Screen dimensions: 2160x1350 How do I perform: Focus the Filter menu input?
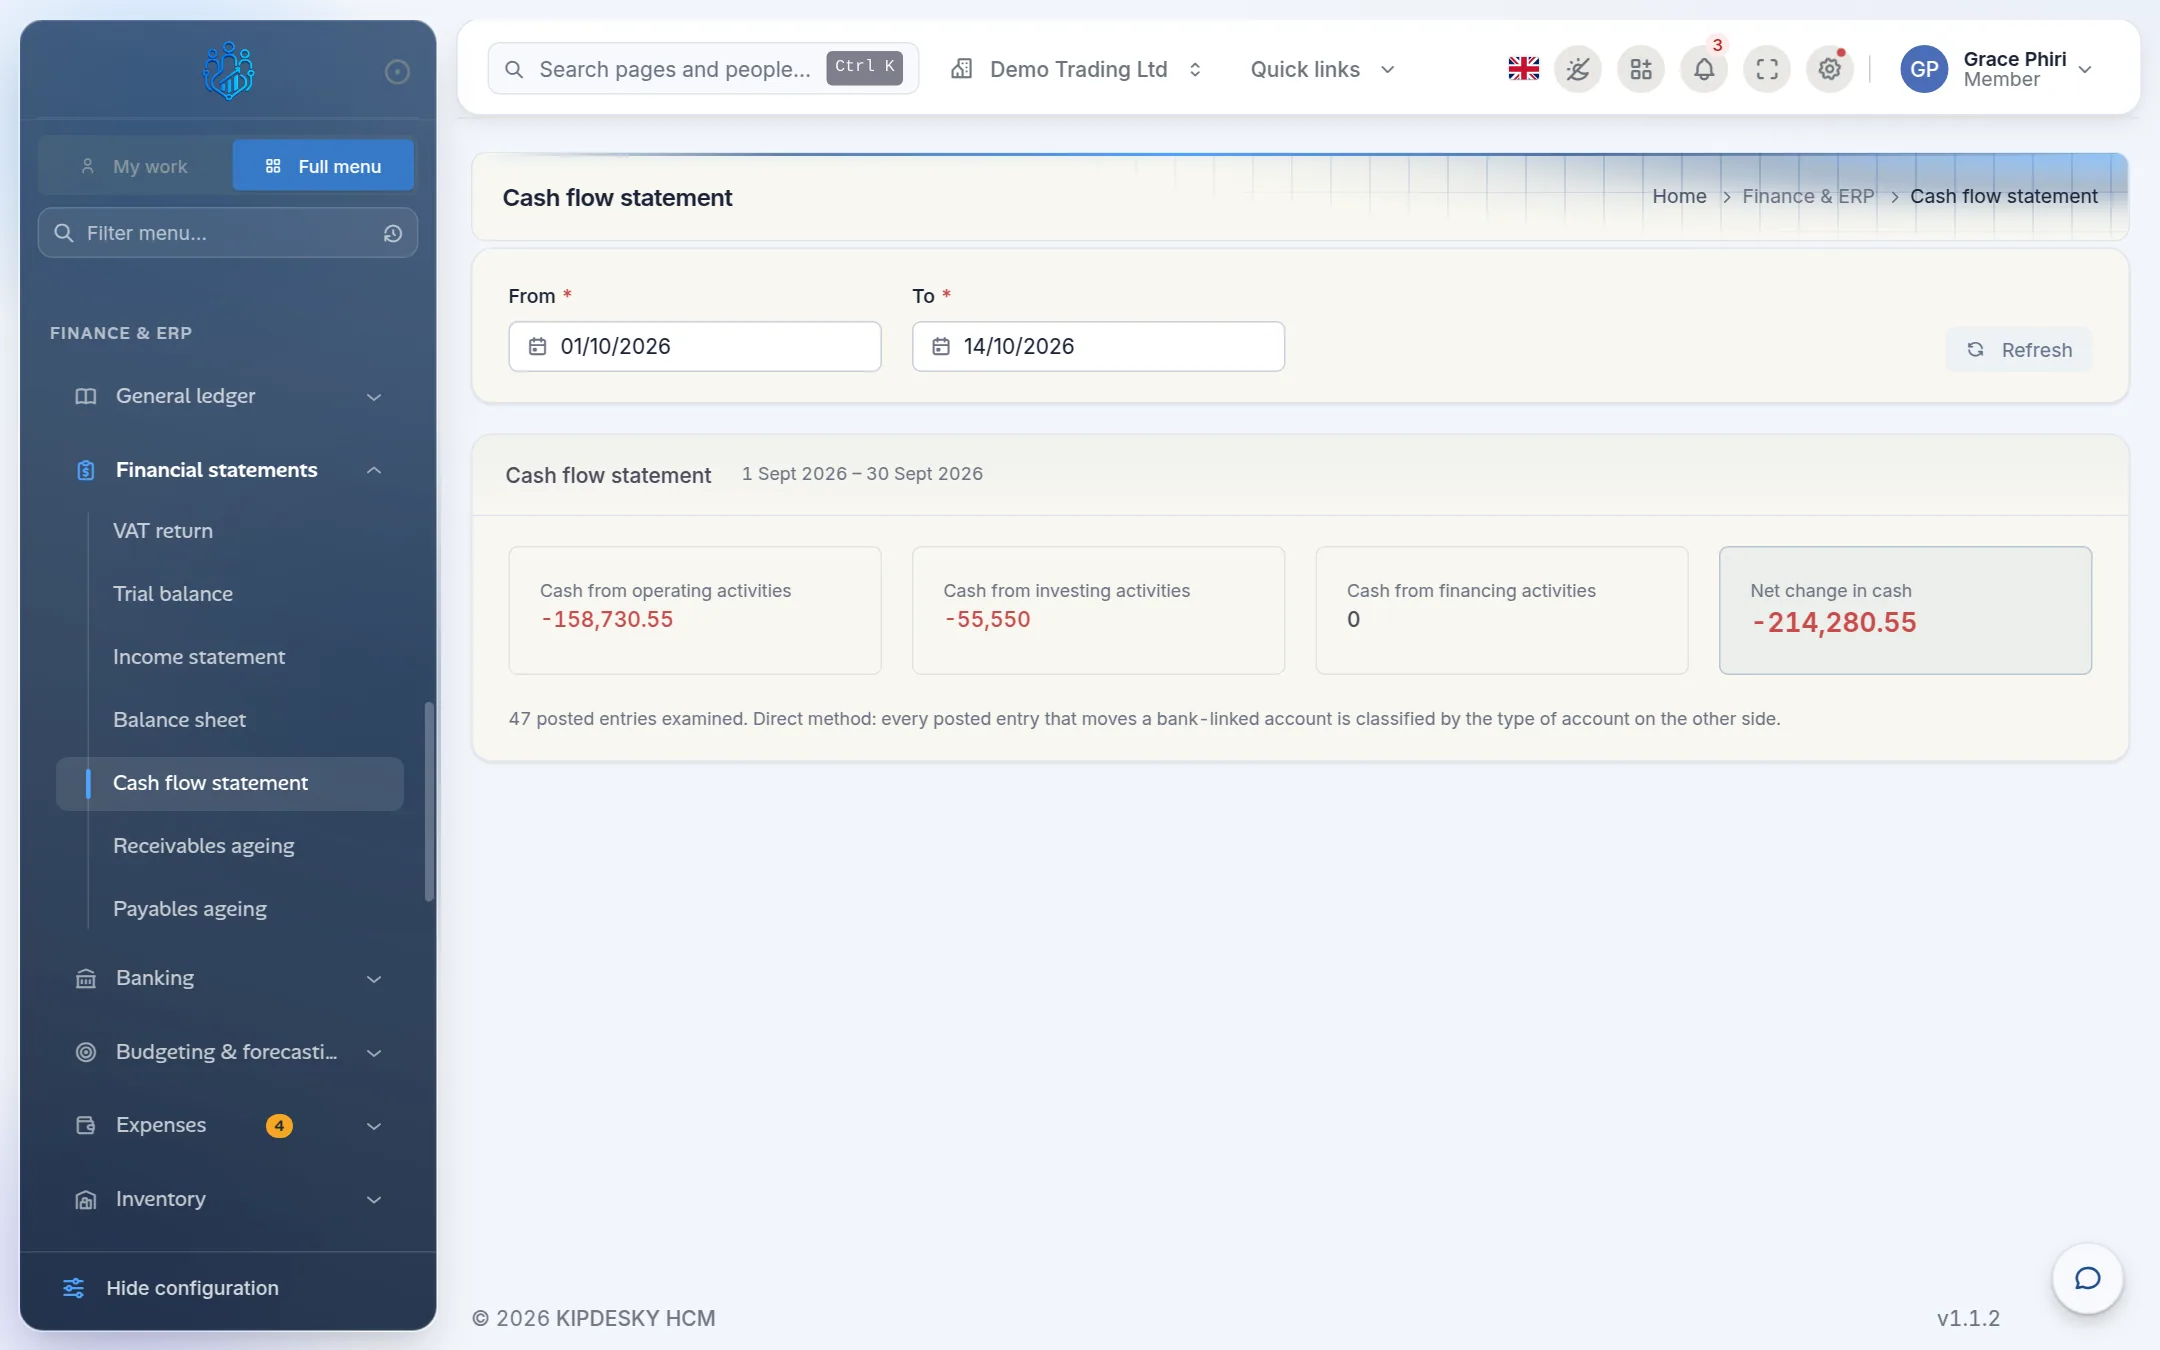228,233
